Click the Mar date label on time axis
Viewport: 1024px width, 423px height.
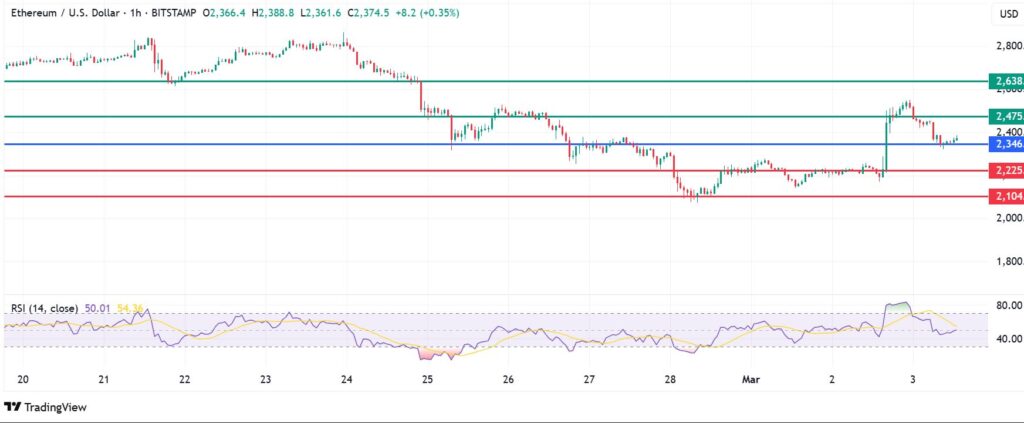point(754,380)
